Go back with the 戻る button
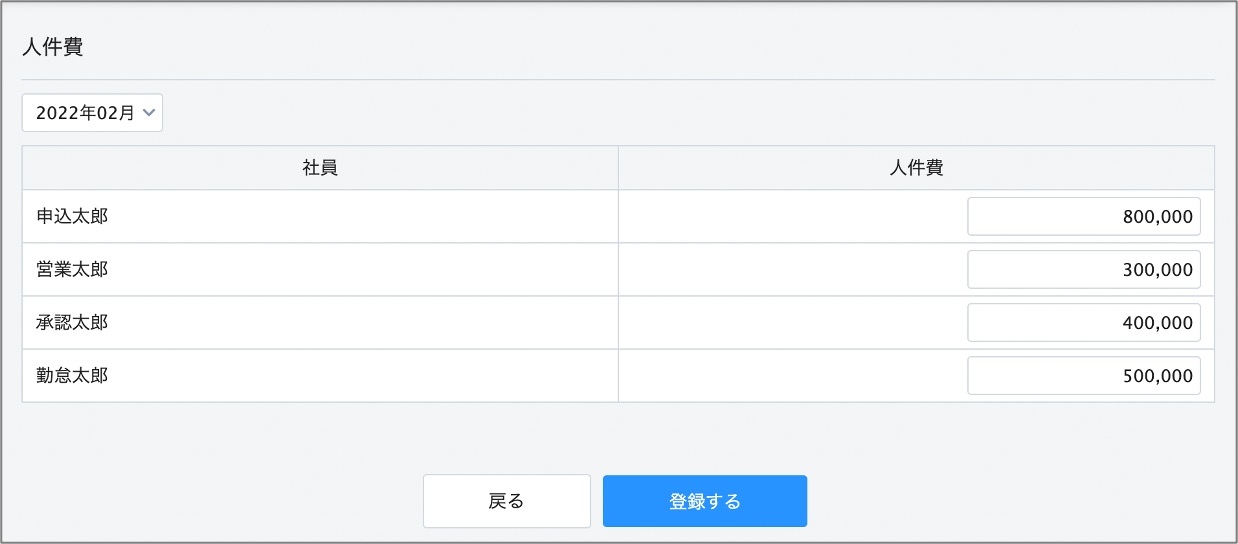Image resolution: width=1238 pixels, height=544 pixels. [507, 501]
